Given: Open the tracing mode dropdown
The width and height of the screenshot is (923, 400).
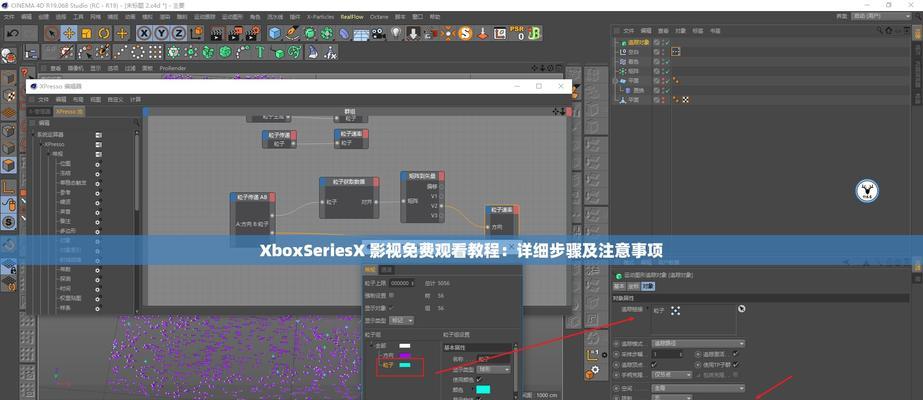Looking at the screenshot, I should pos(698,344).
